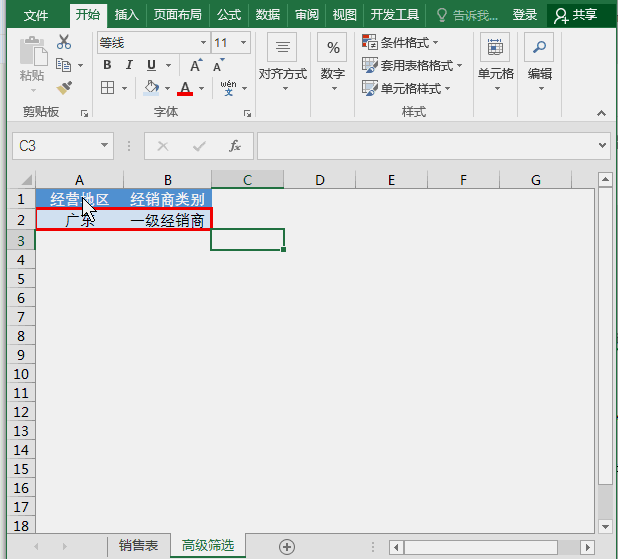This screenshot has height=559, width=618.
Task: Open font dialog launcher
Action: 247,114
